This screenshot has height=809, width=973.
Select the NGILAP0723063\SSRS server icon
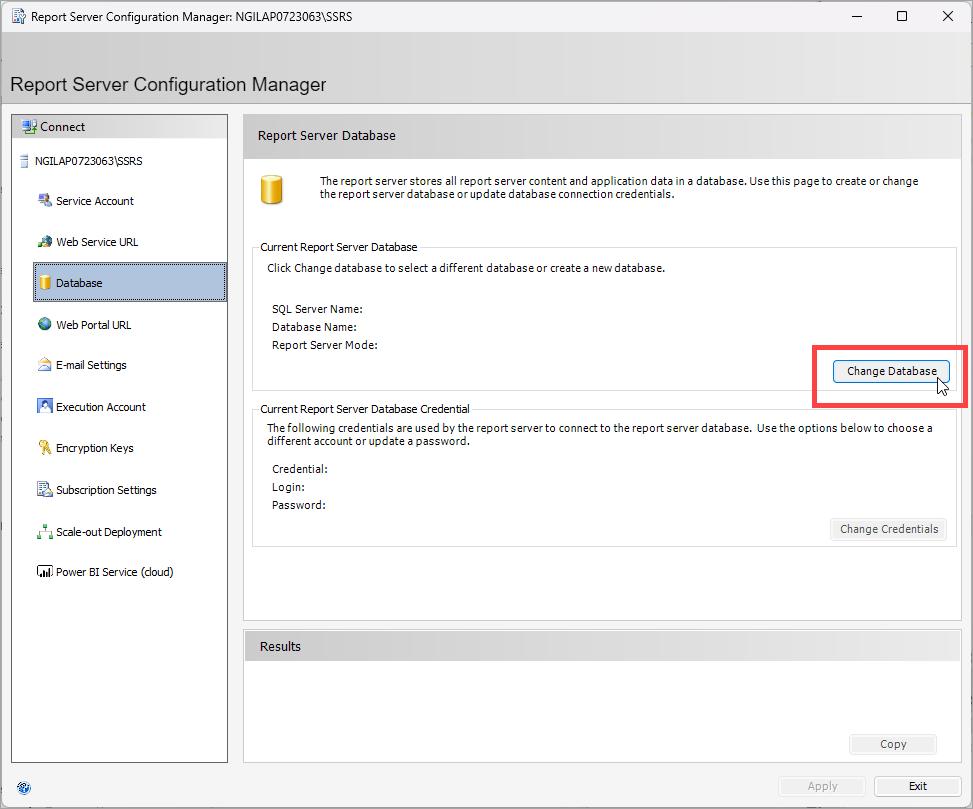(x=24, y=161)
